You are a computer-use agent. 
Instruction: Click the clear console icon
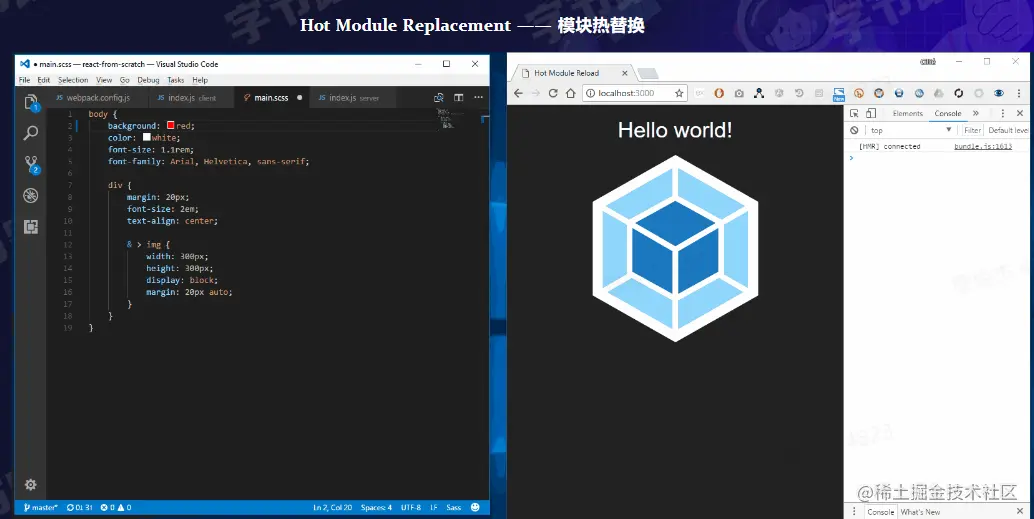tap(854, 130)
